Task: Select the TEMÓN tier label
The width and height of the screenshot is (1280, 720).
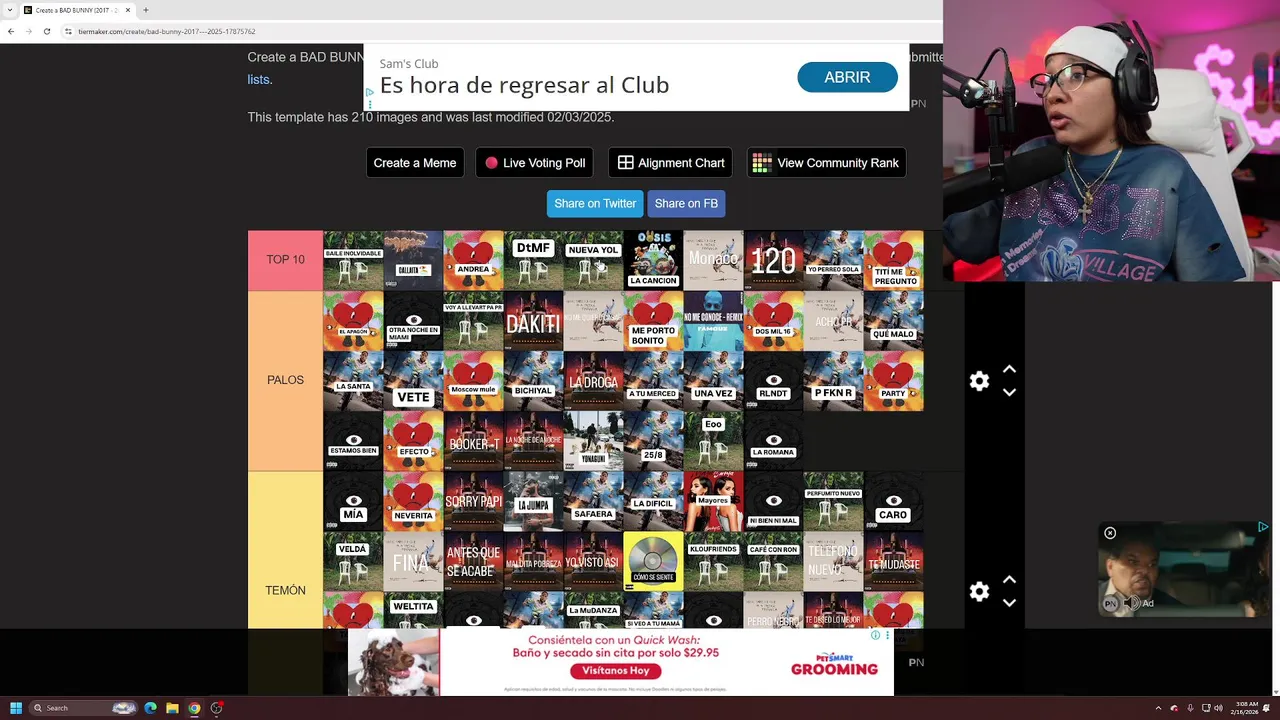Action: tap(285, 590)
